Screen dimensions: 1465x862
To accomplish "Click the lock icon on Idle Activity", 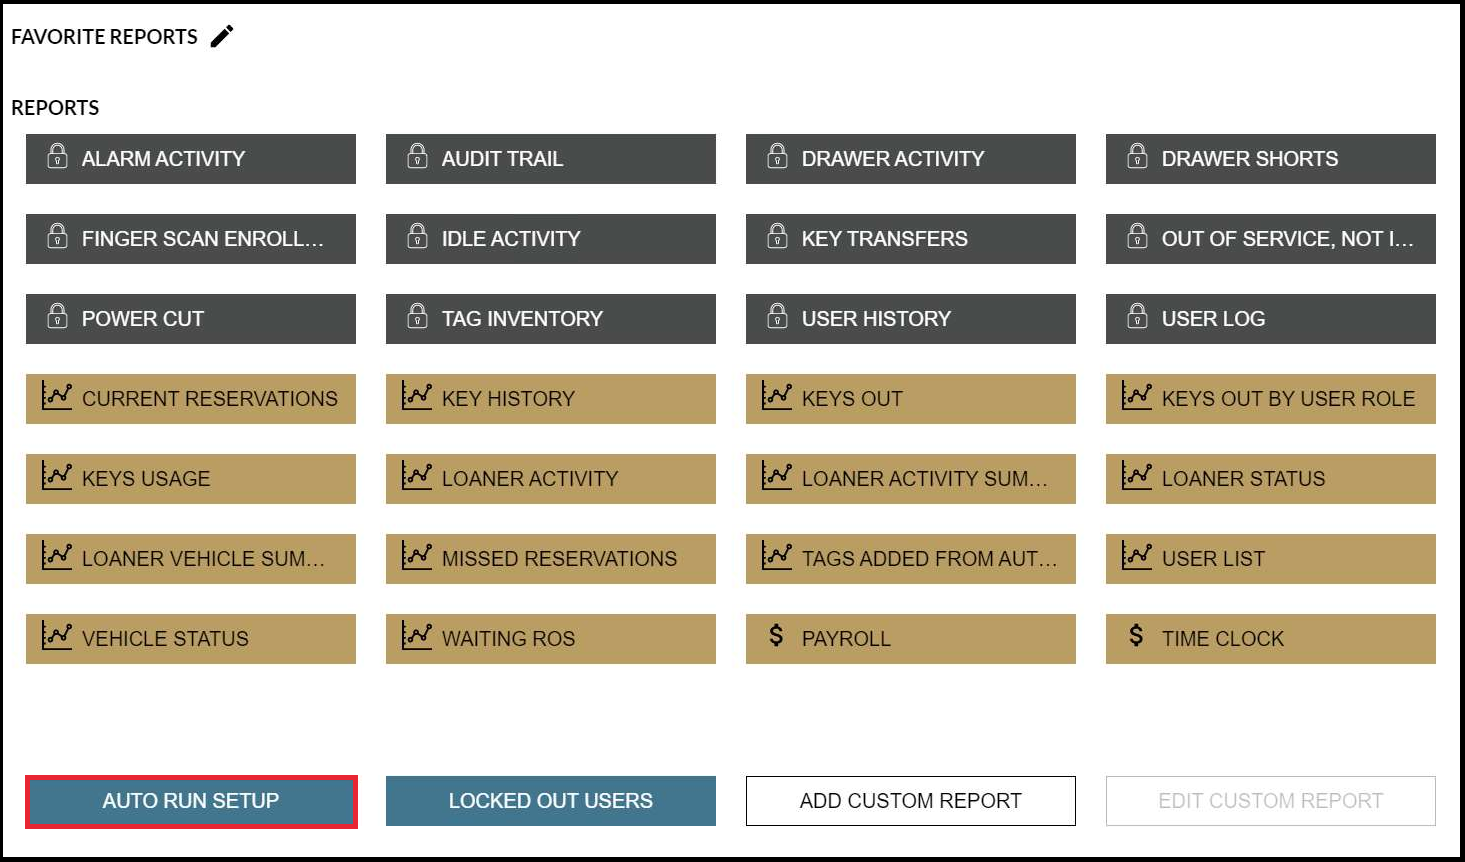I will (x=418, y=236).
